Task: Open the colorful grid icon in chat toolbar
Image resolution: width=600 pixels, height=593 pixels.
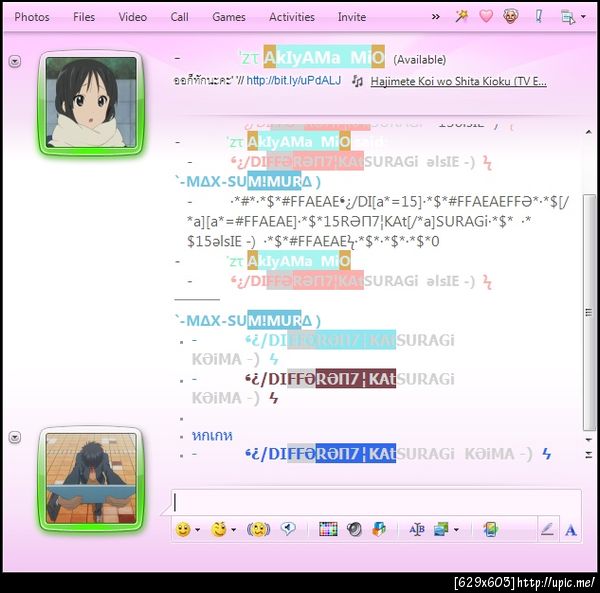Action: 328,529
